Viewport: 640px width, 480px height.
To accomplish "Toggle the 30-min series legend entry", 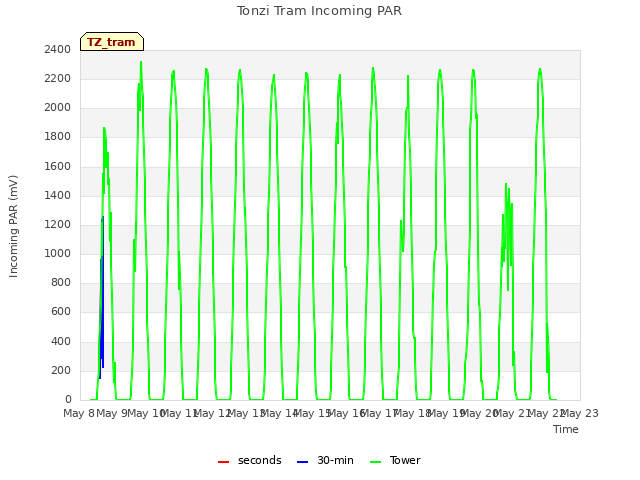I will click(x=325, y=460).
